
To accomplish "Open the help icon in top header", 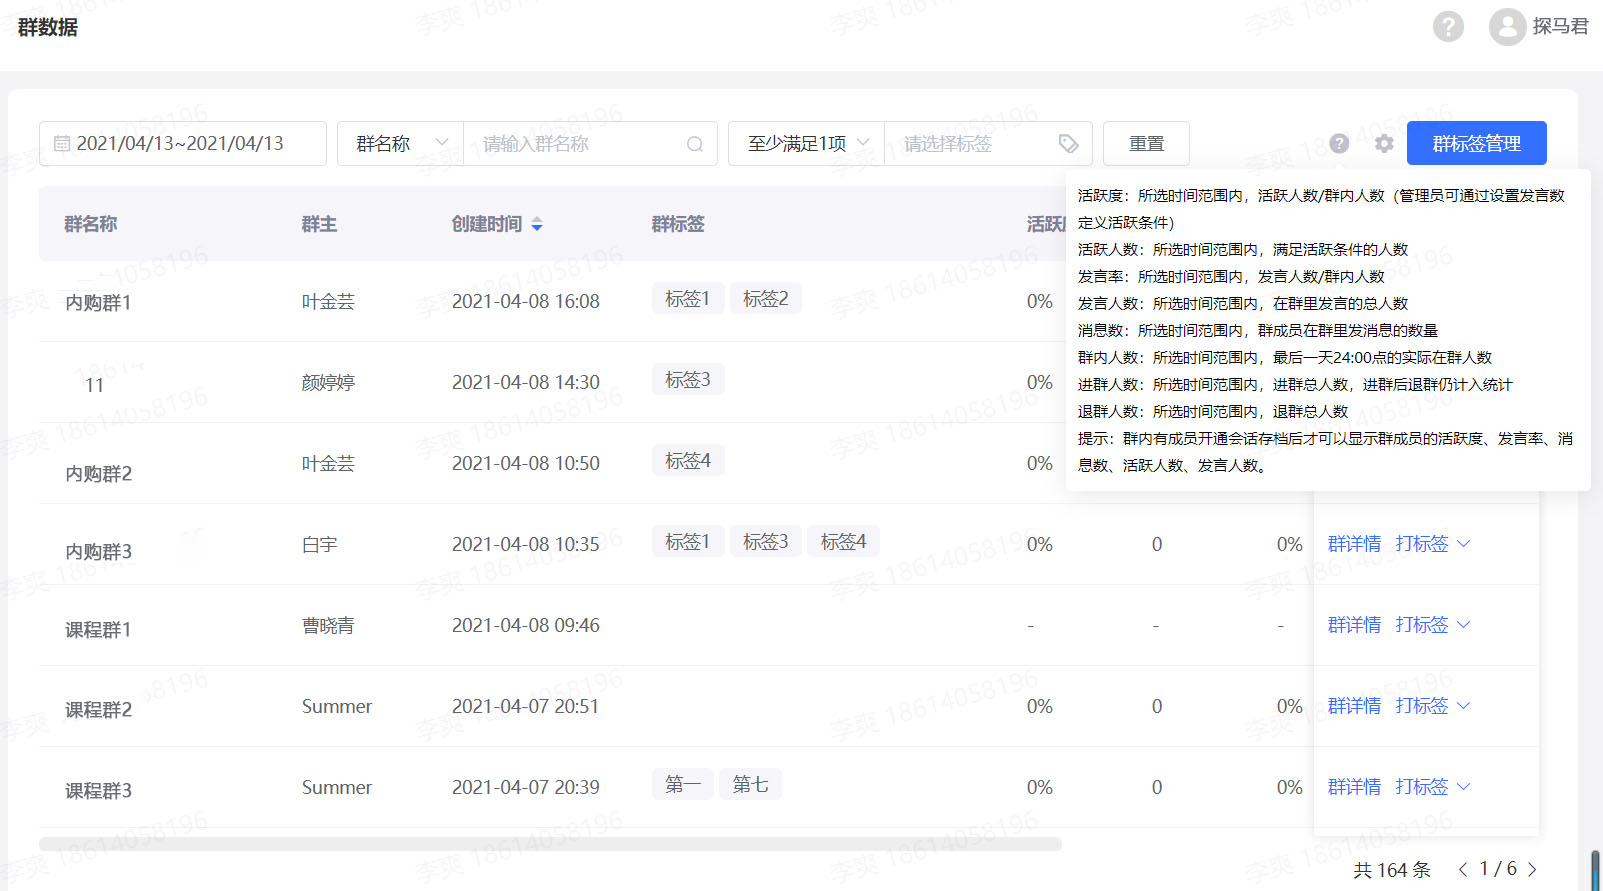I will click(1448, 27).
